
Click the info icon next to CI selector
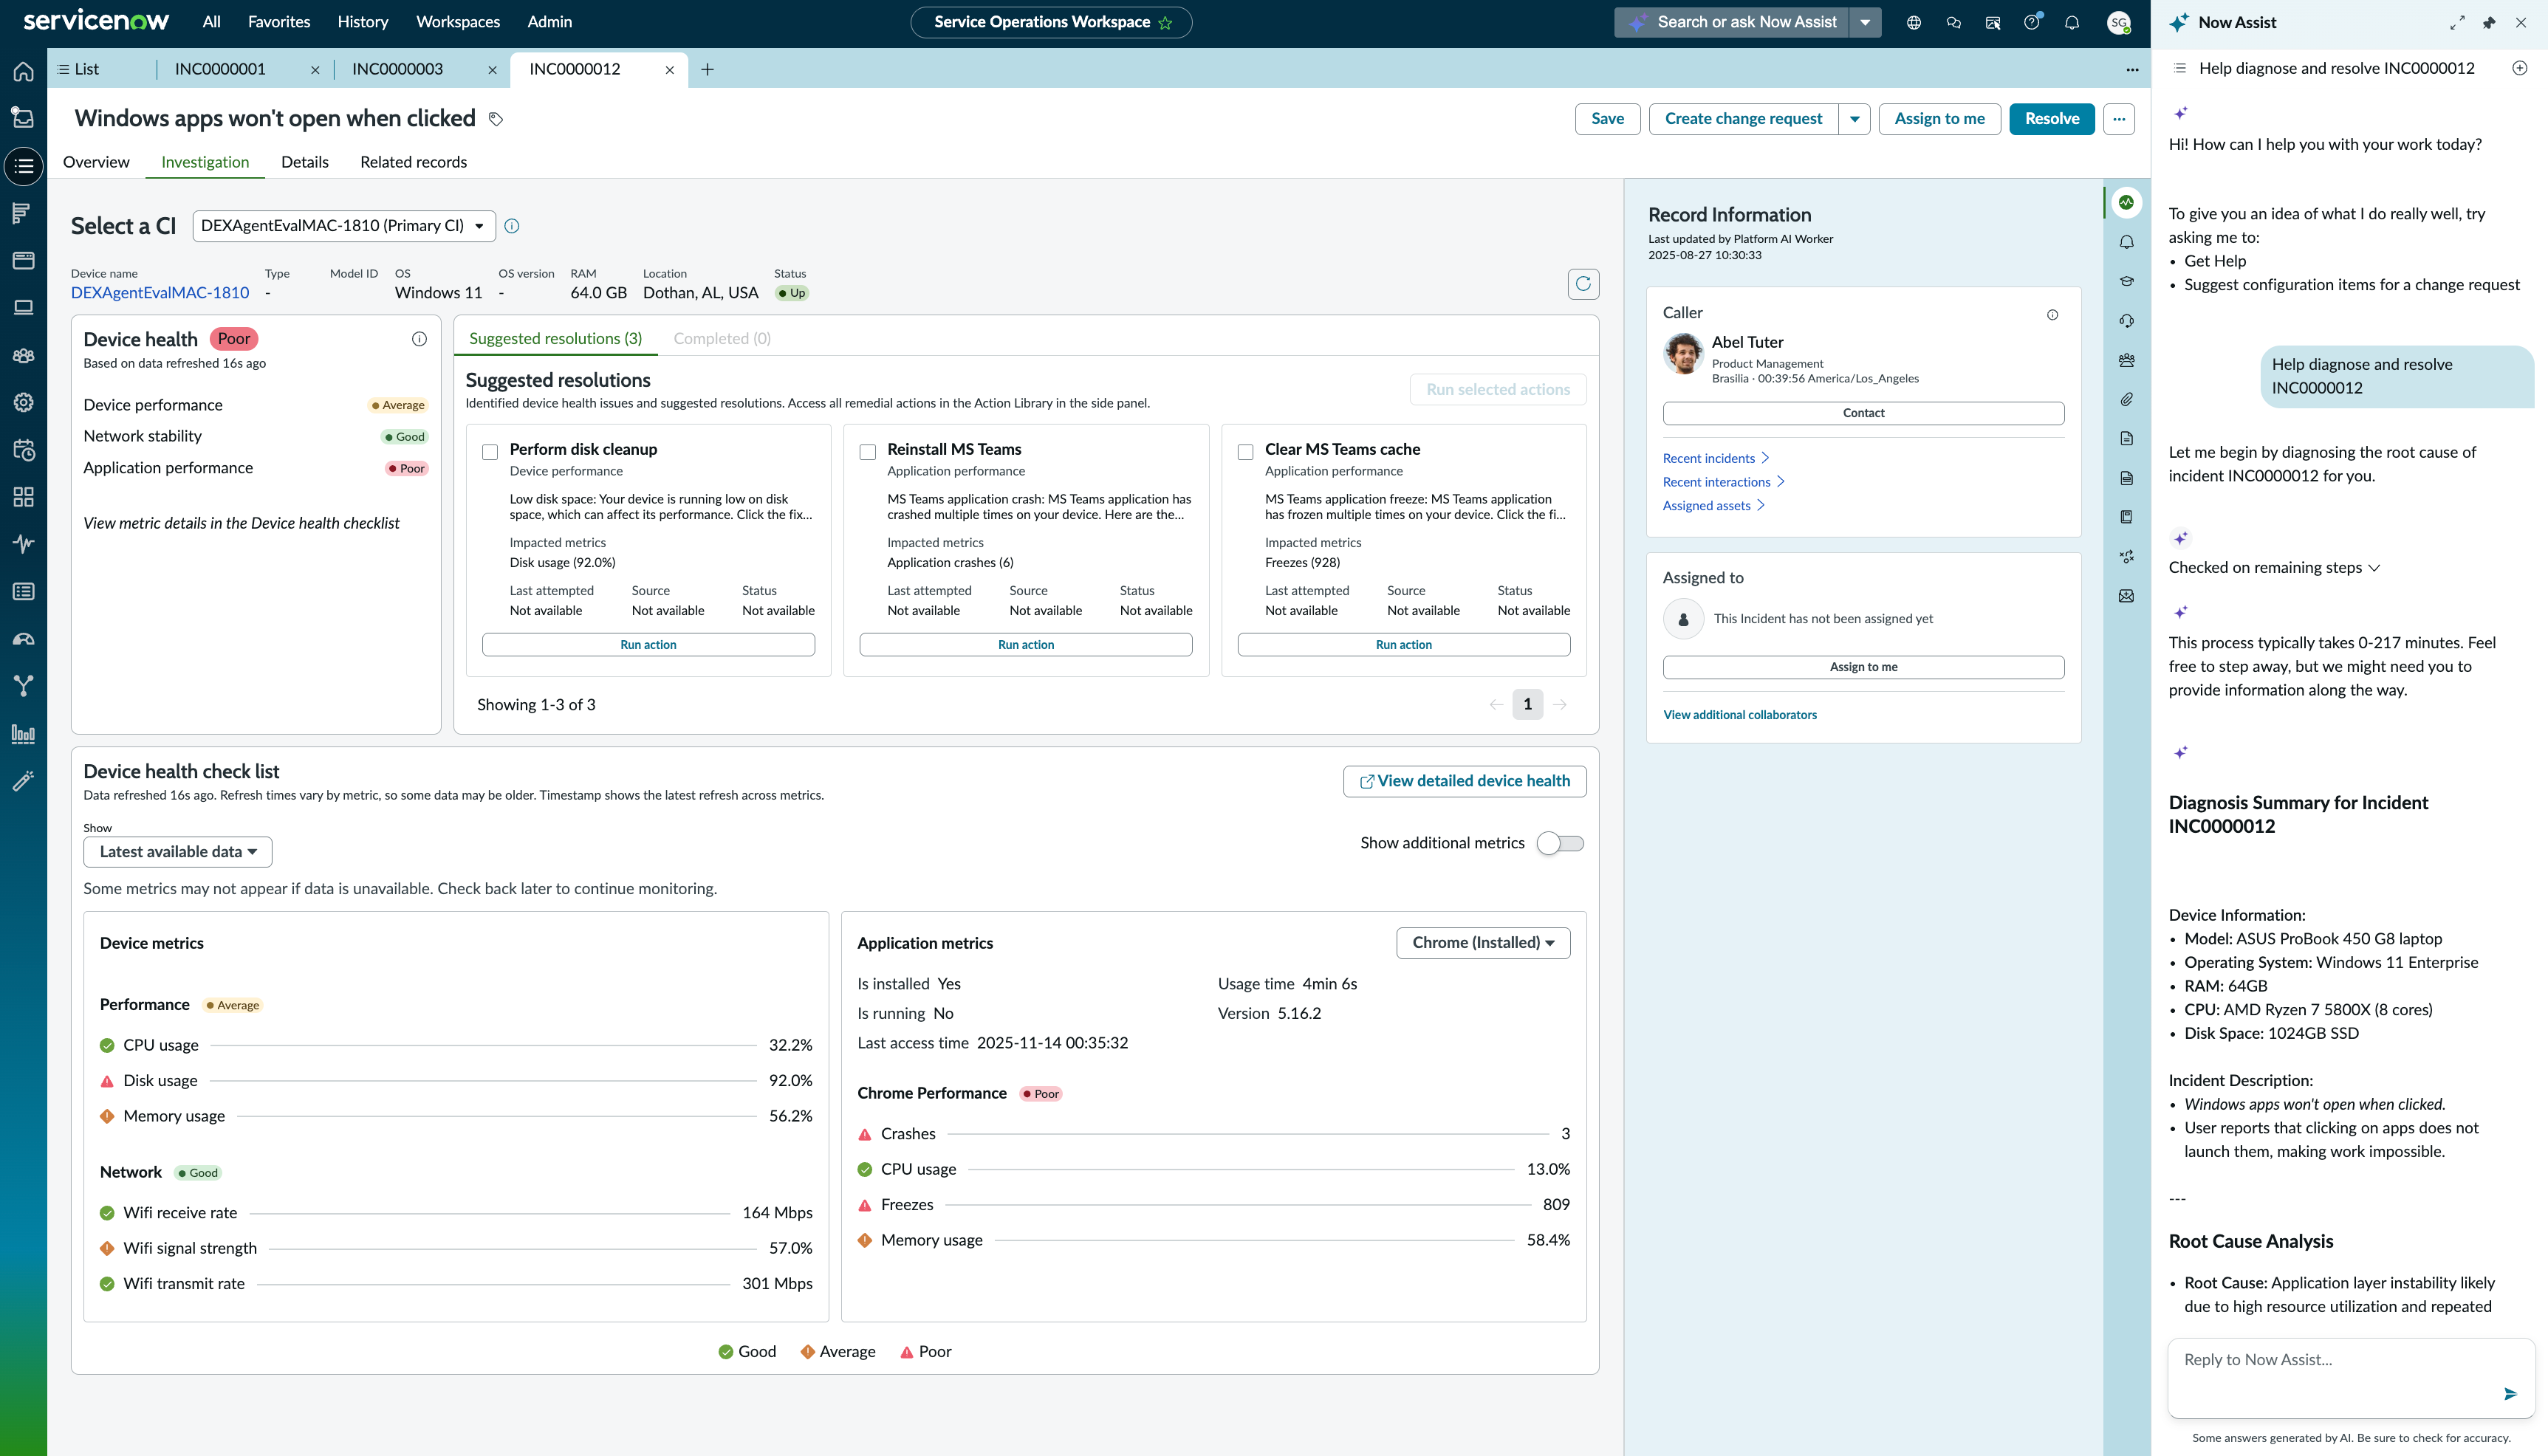(x=512, y=226)
